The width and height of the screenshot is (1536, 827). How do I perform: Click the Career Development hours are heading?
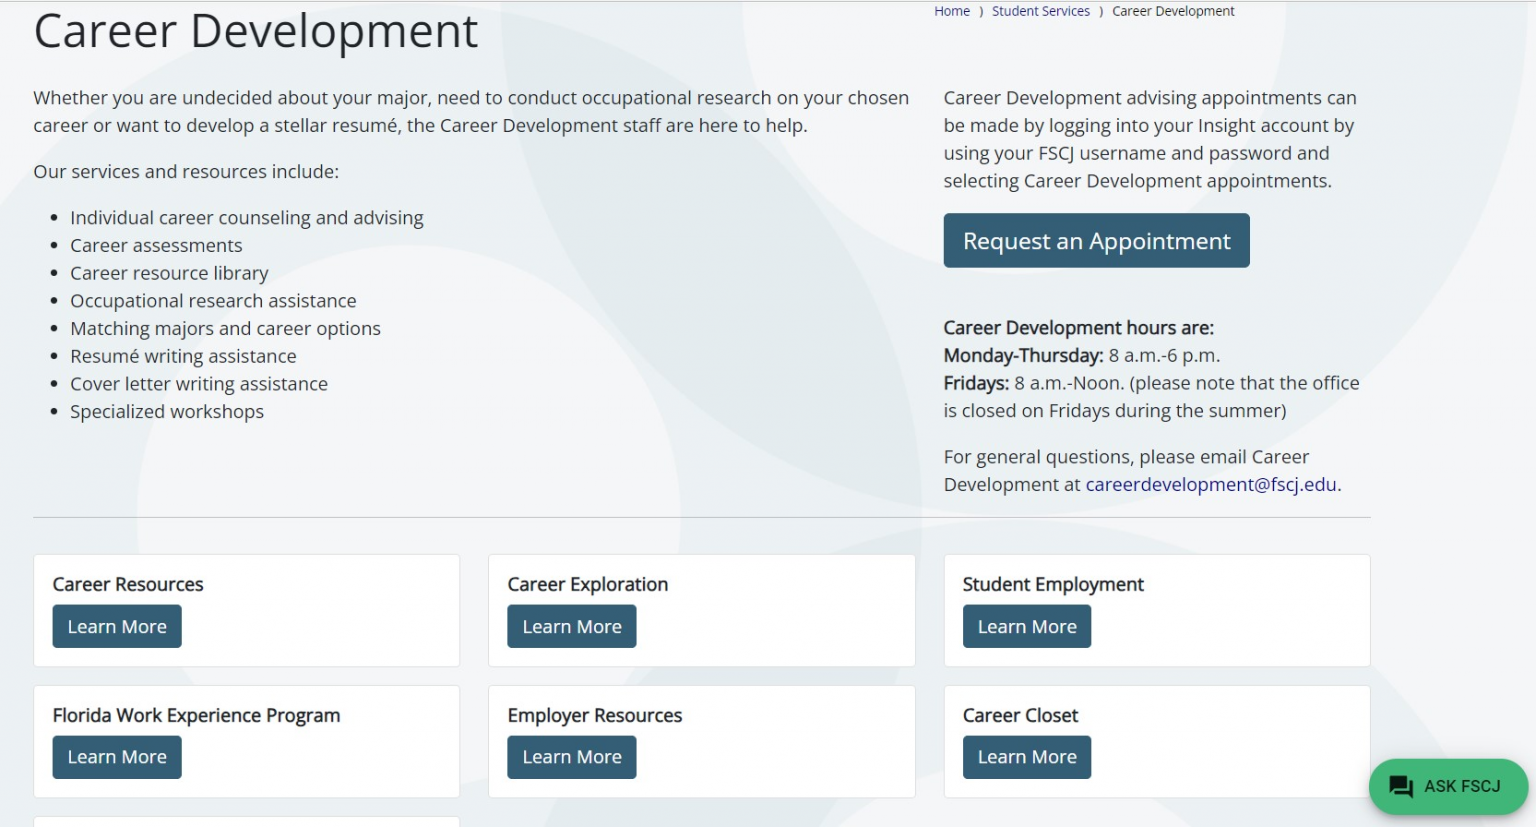pyautogui.click(x=1078, y=328)
